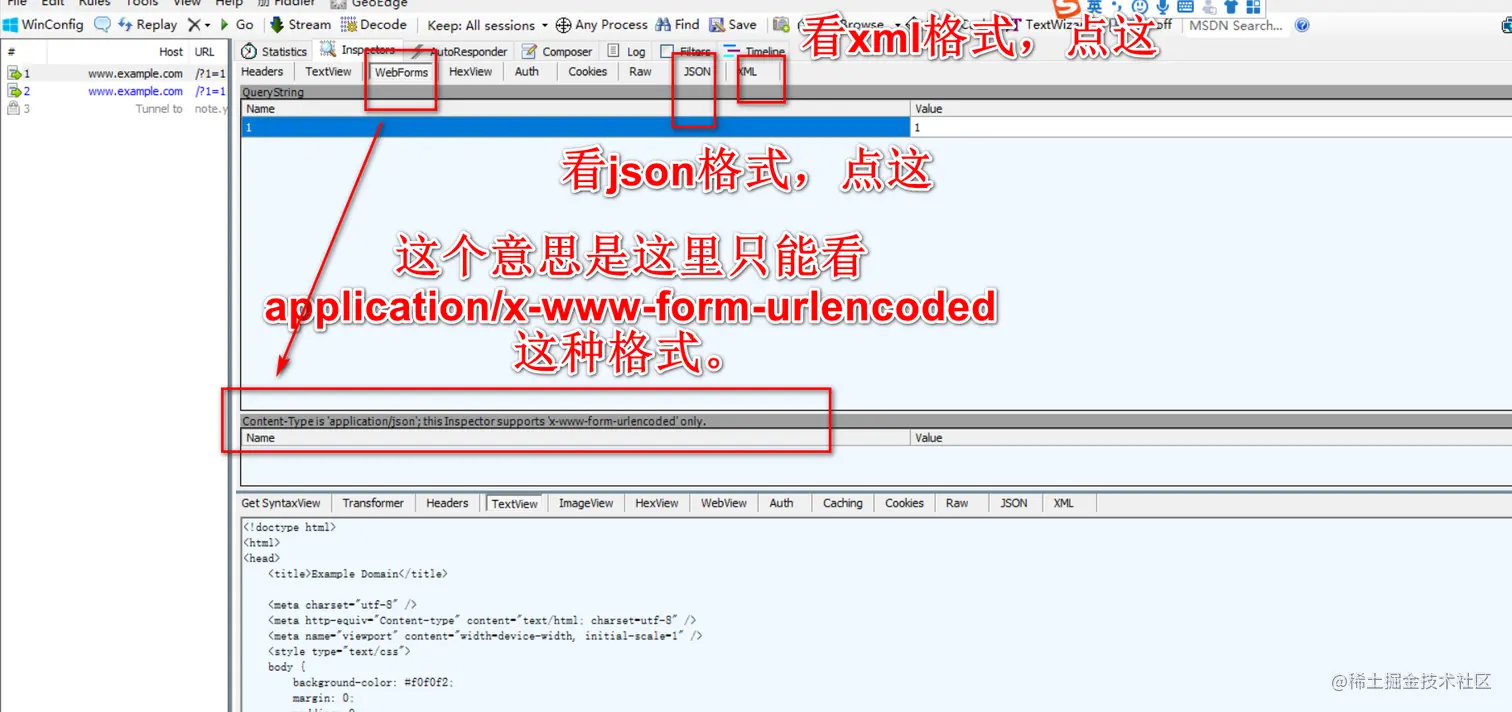Open the Caching response tab

(843, 503)
